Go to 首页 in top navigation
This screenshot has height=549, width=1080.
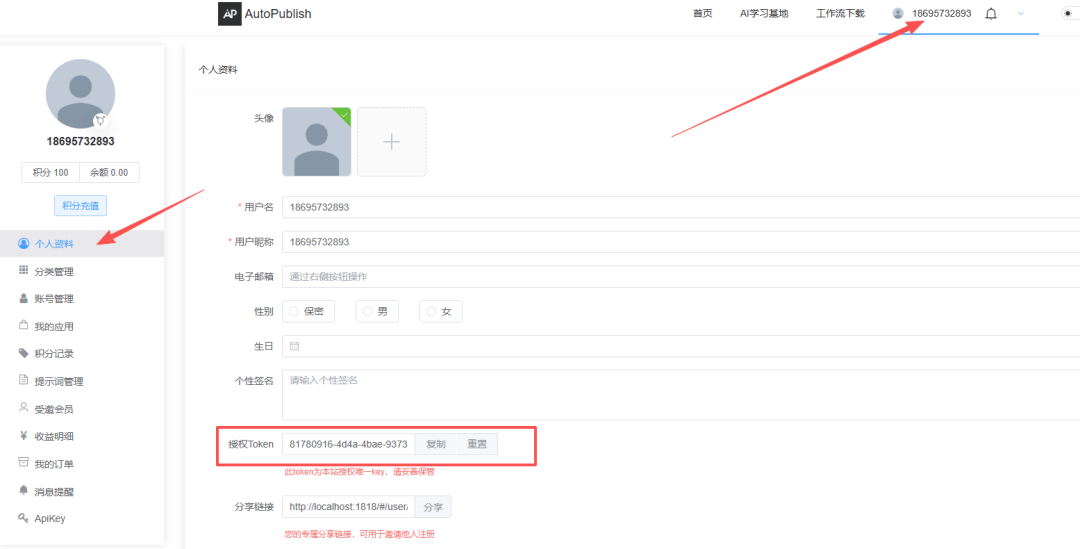703,14
